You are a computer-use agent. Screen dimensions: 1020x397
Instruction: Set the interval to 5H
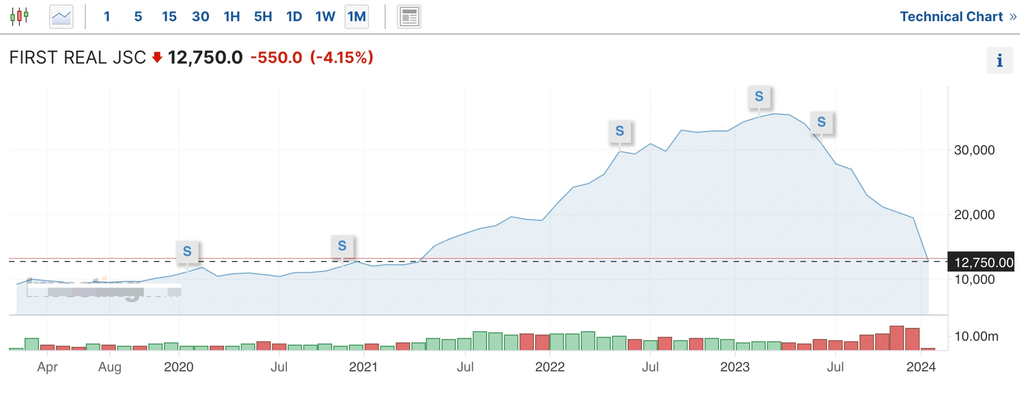point(263,16)
